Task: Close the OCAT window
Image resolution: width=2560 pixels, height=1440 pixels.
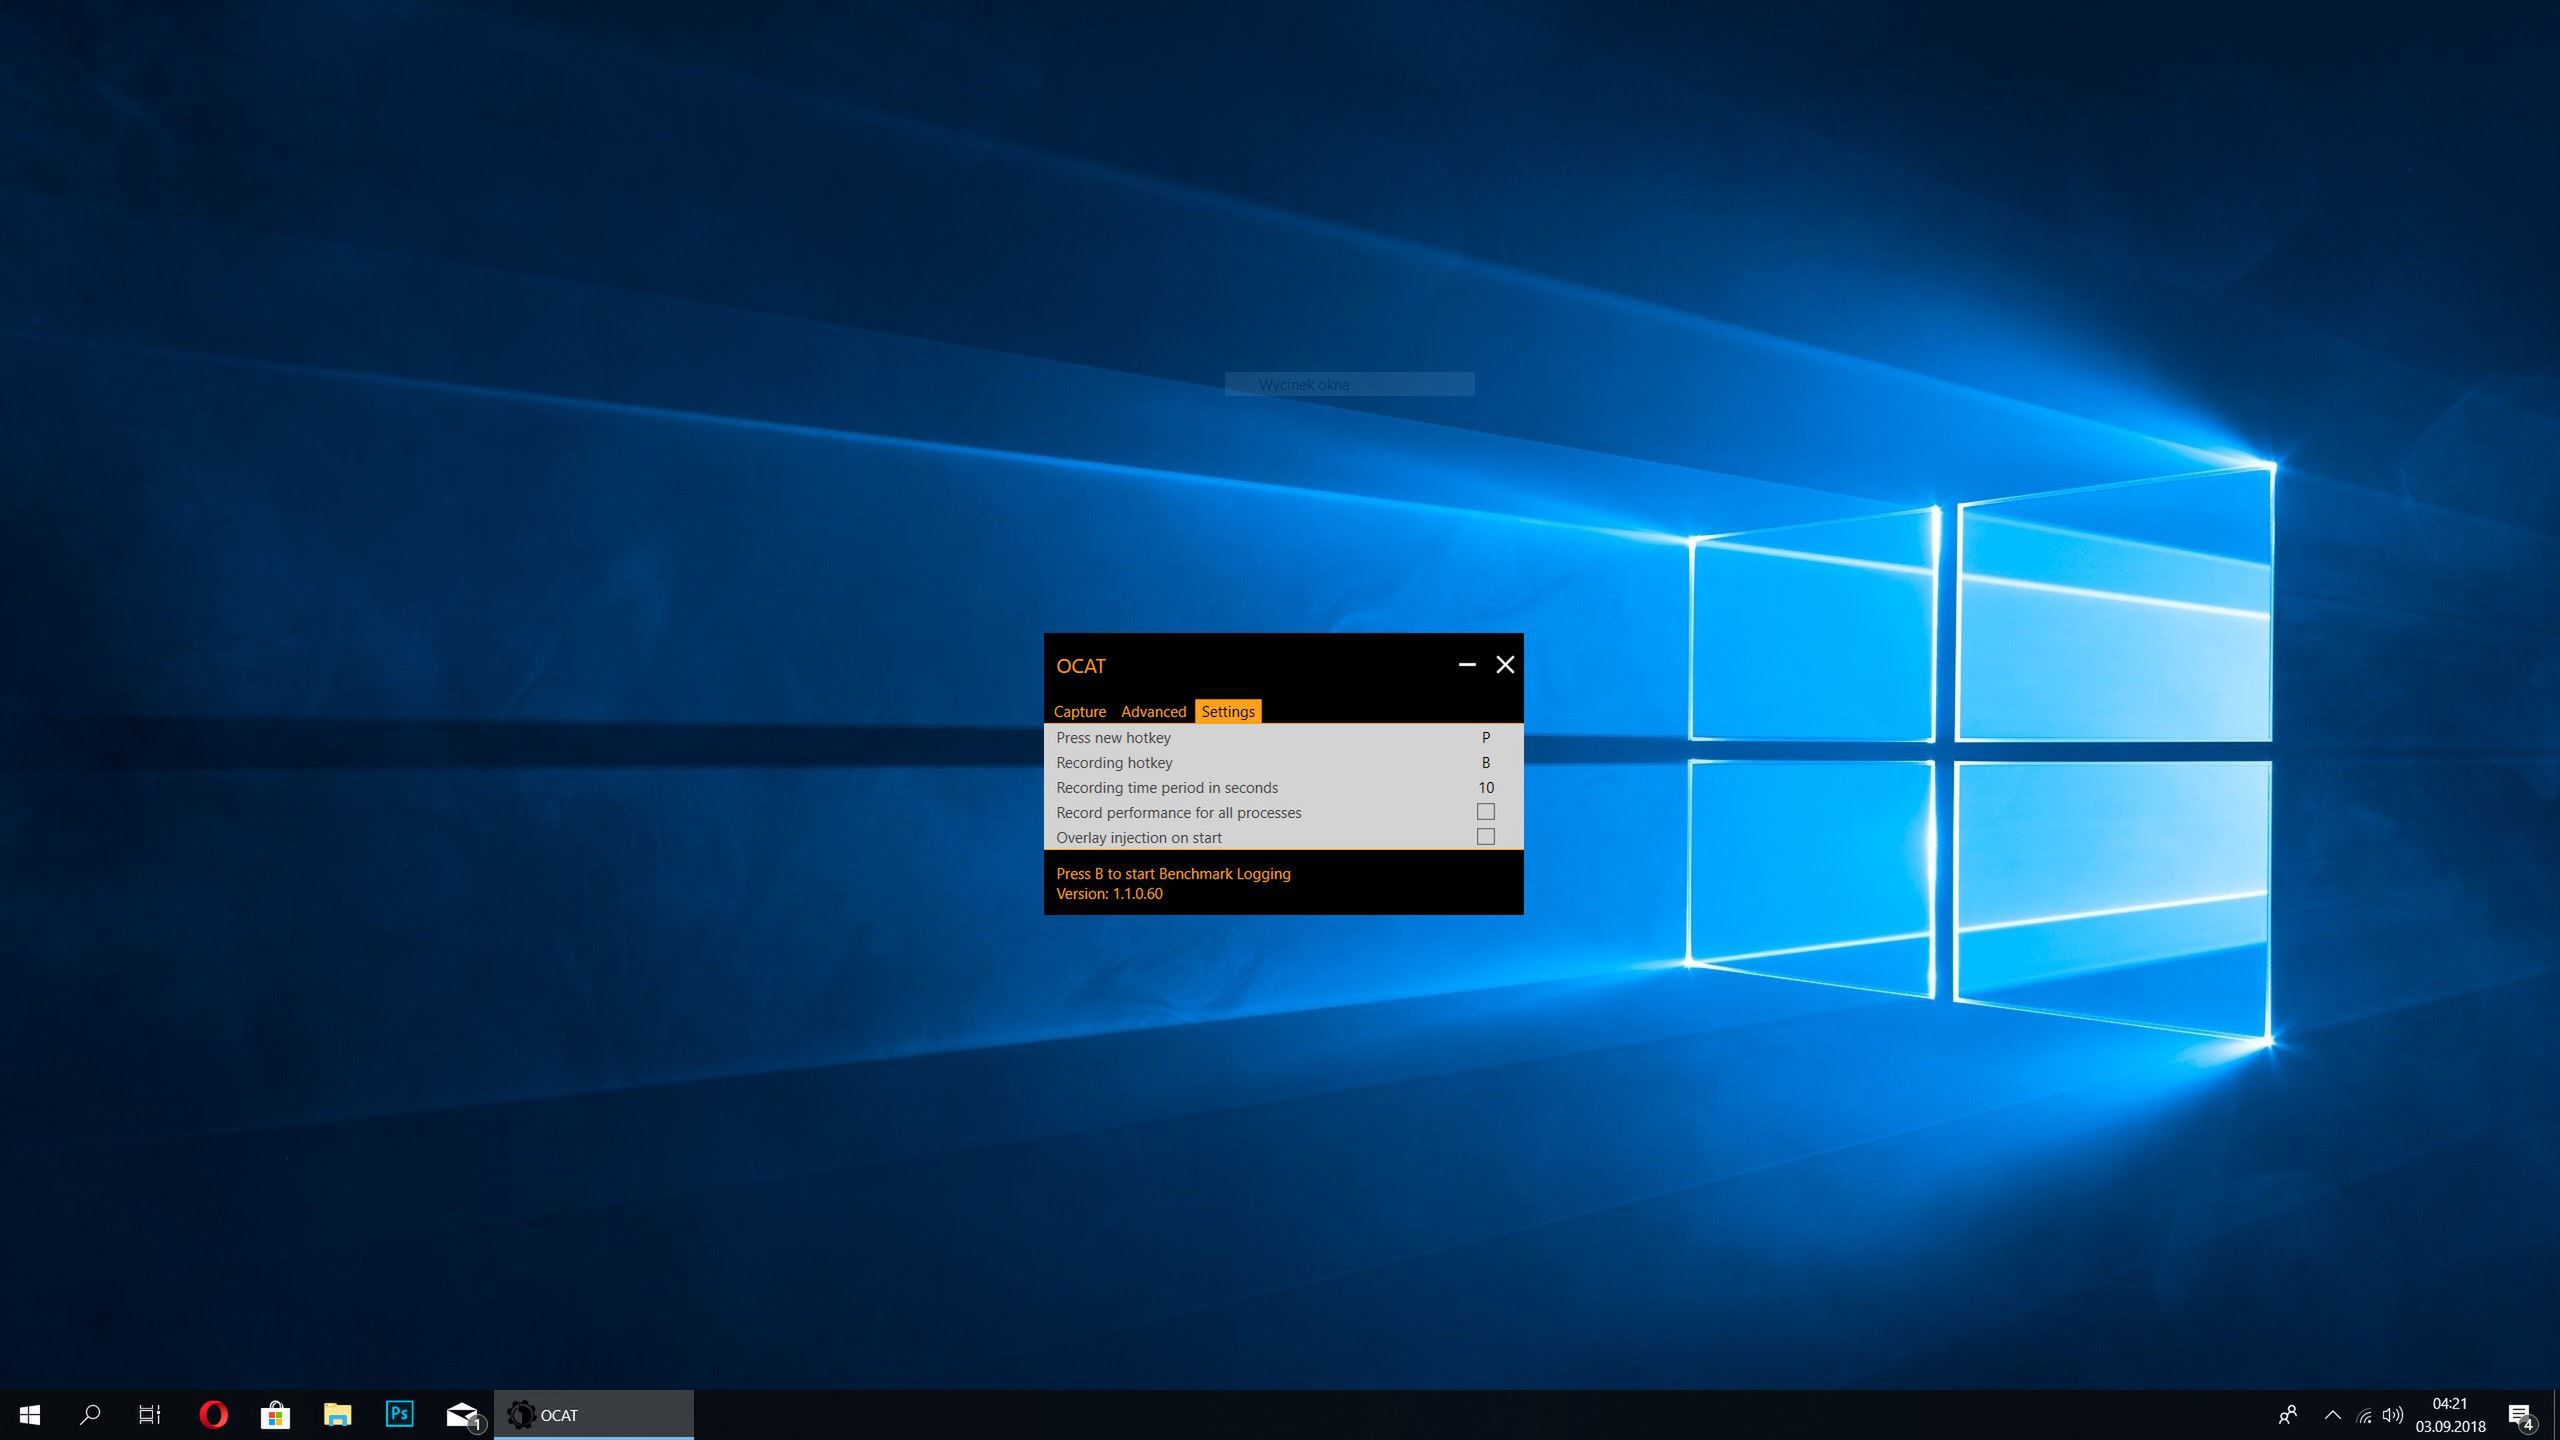Action: [x=1504, y=665]
